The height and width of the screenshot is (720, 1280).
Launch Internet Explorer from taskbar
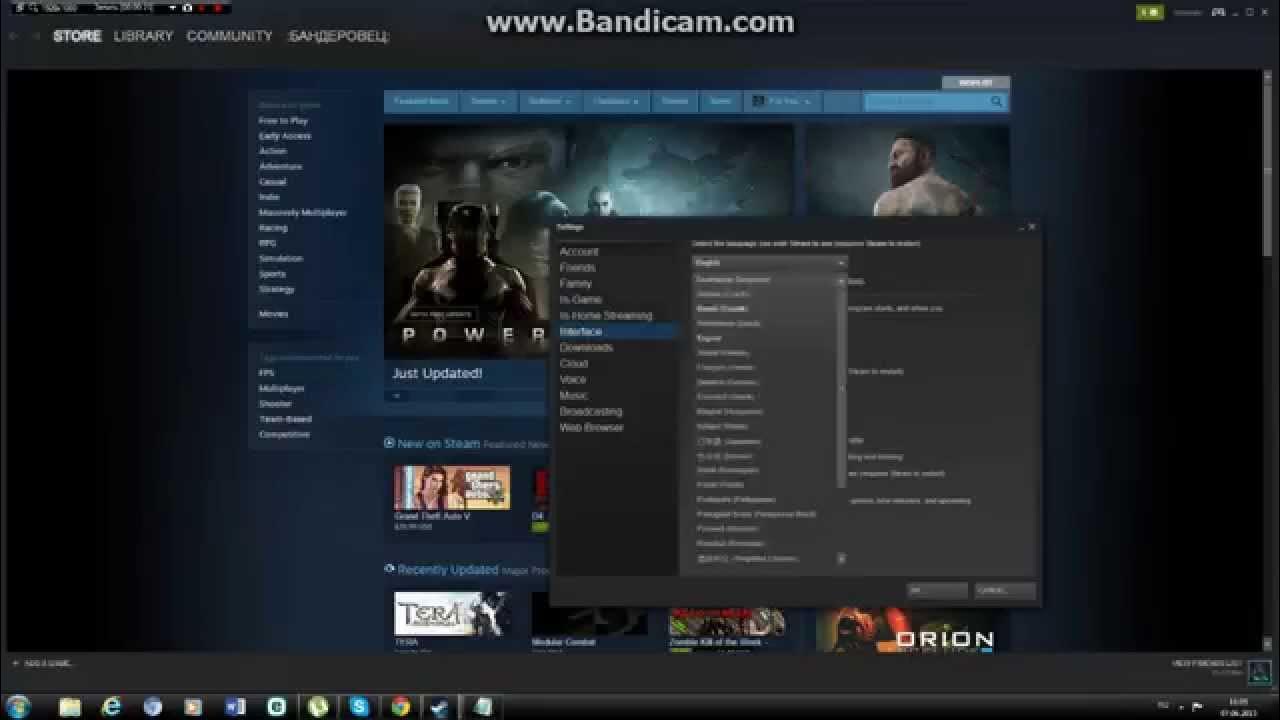(x=112, y=707)
